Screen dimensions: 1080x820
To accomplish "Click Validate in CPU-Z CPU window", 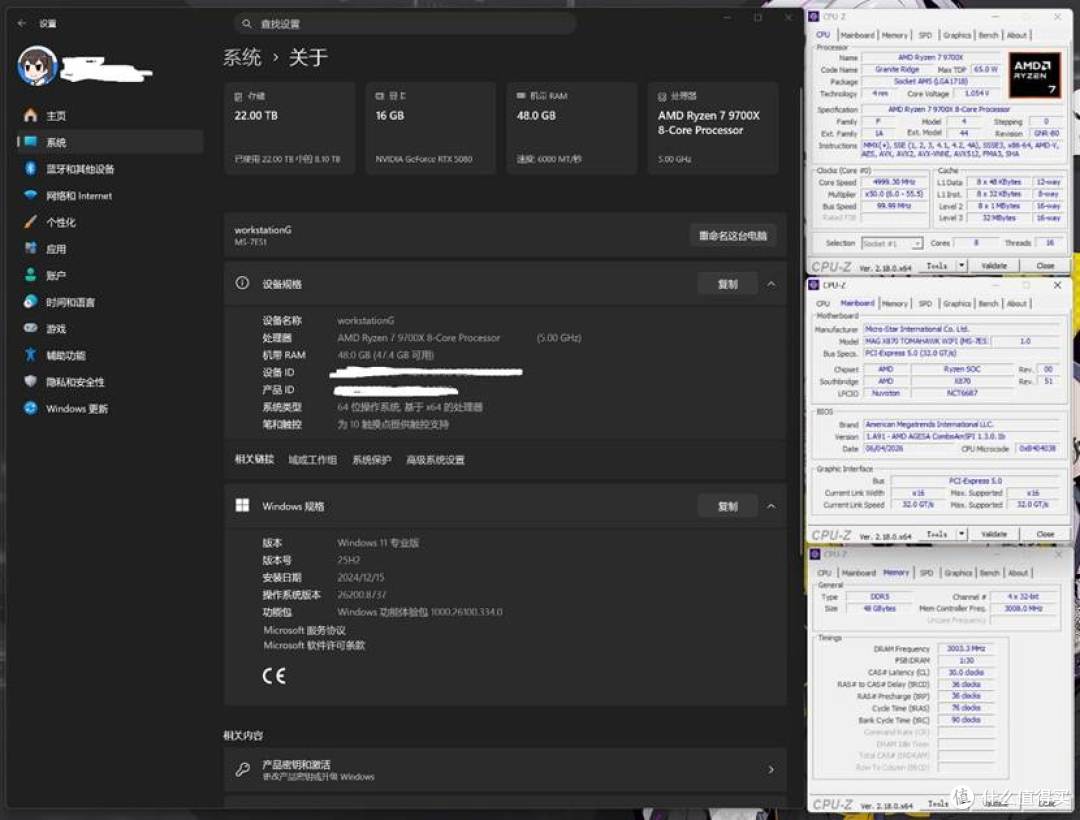I will 993,266.
